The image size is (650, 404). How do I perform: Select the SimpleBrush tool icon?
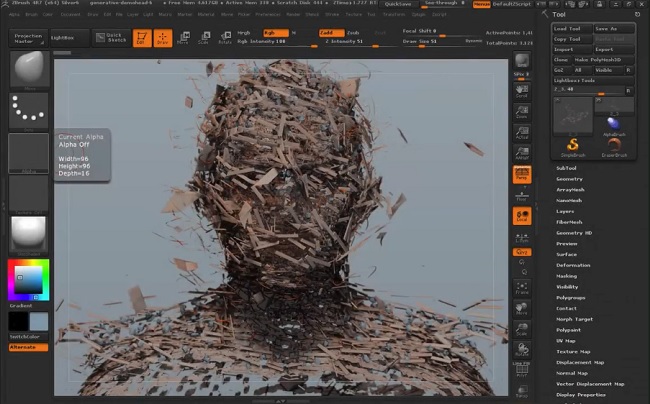(572, 148)
